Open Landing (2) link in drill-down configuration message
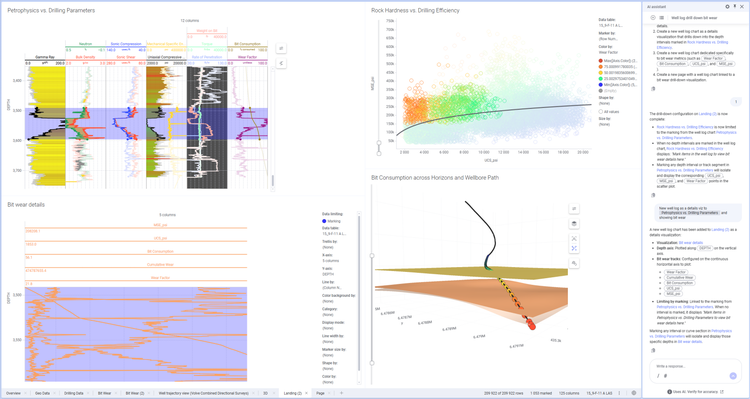The height and width of the screenshot is (399, 750). [x=707, y=114]
